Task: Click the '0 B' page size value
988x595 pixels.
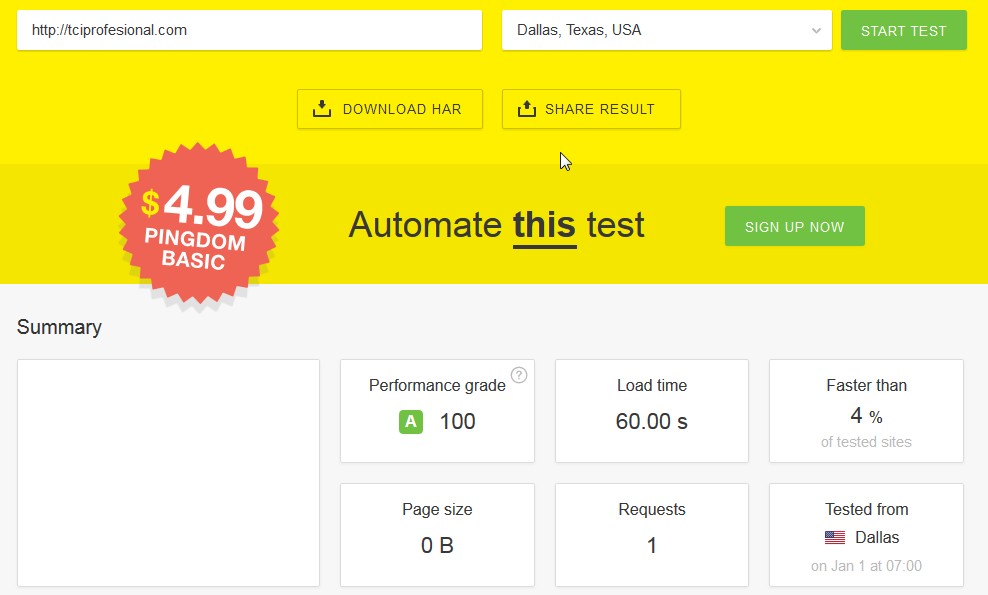Action: 437,545
